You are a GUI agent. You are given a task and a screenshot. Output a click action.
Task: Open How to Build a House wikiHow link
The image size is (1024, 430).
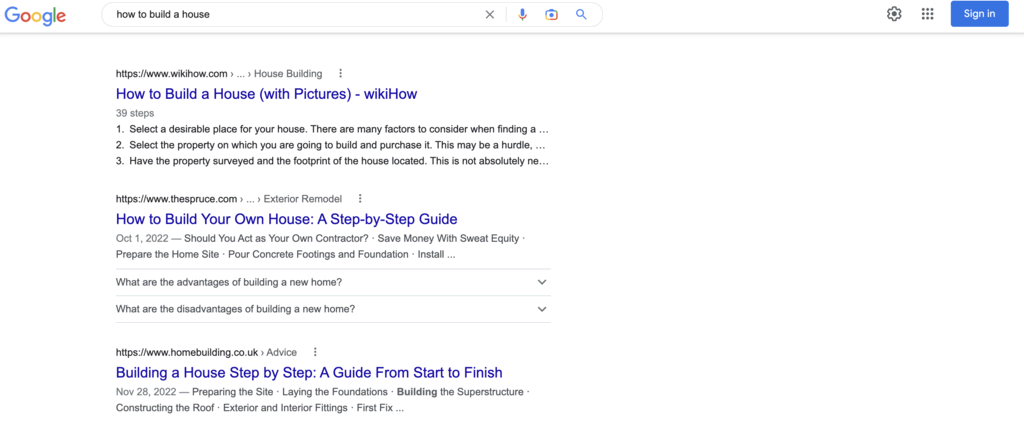tap(266, 94)
